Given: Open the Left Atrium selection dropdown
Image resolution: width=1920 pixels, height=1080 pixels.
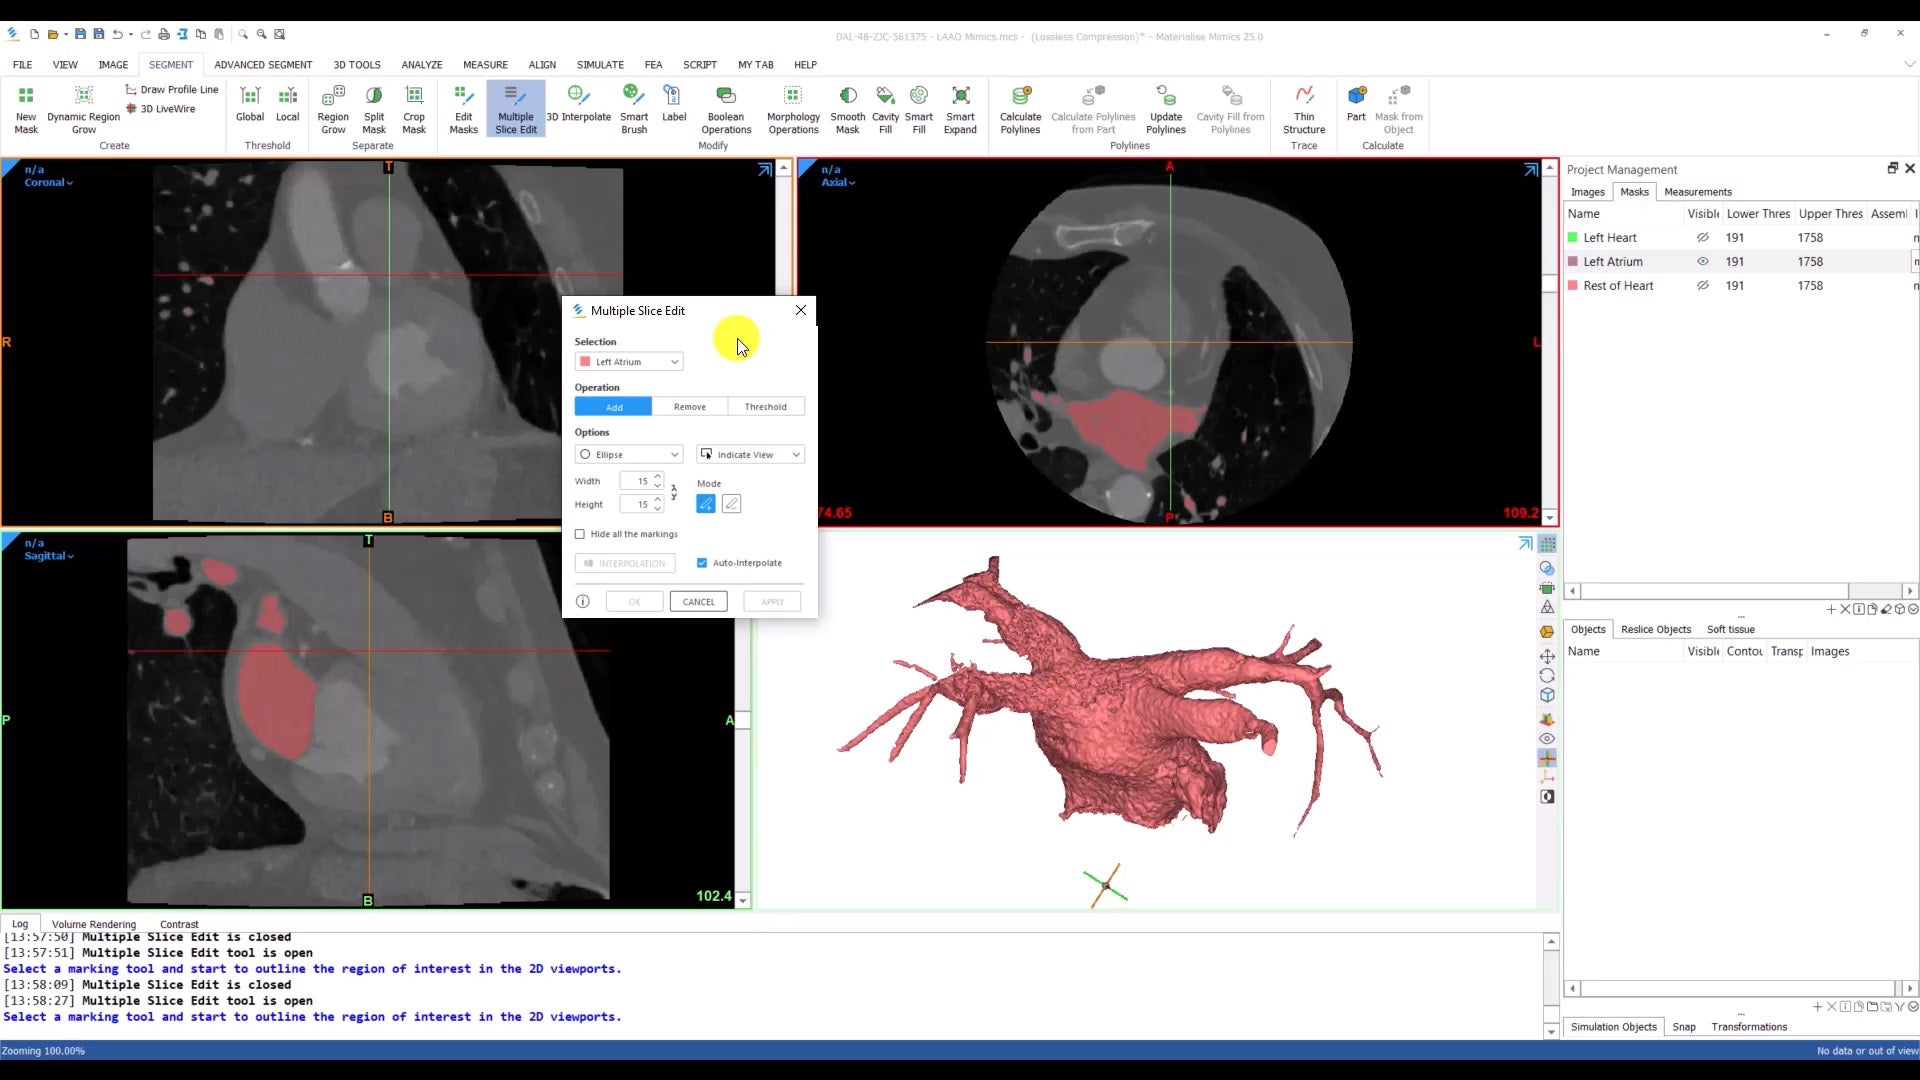Looking at the screenshot, I should (629, 362).
